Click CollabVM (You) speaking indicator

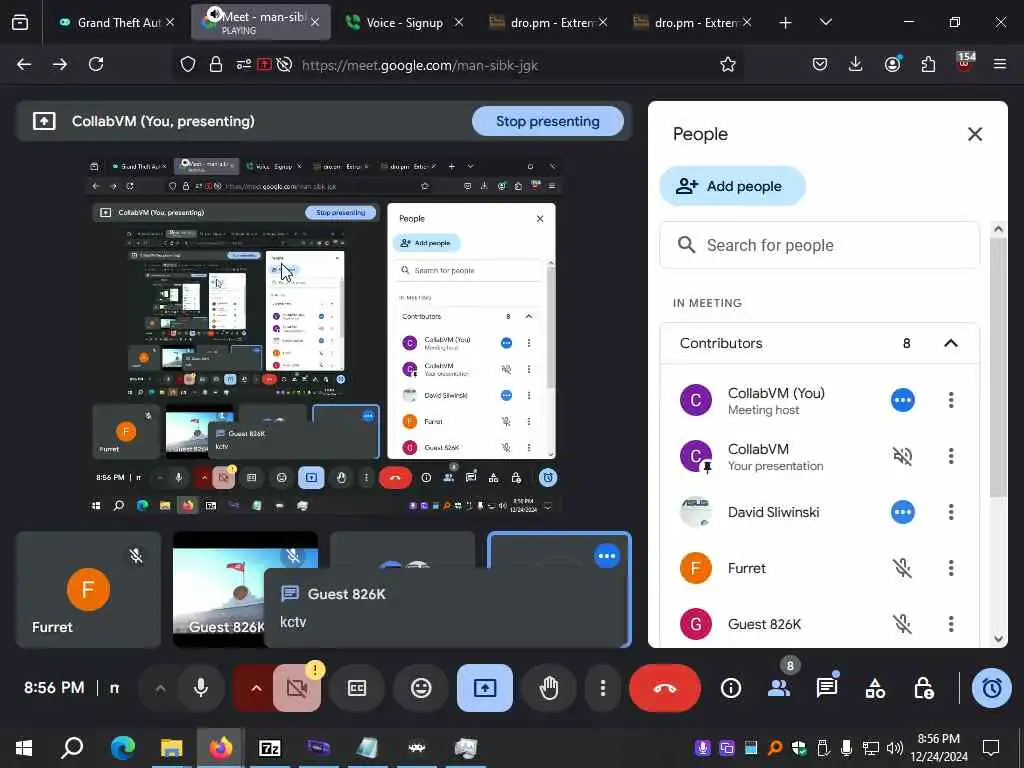tap(903, 400)
